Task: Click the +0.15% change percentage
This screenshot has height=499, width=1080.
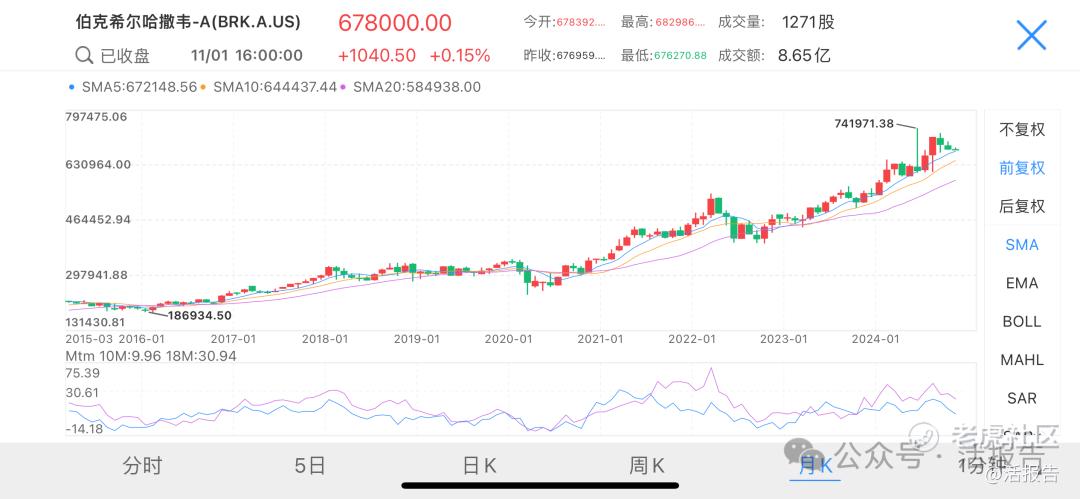Action: (x=460, y=56)
